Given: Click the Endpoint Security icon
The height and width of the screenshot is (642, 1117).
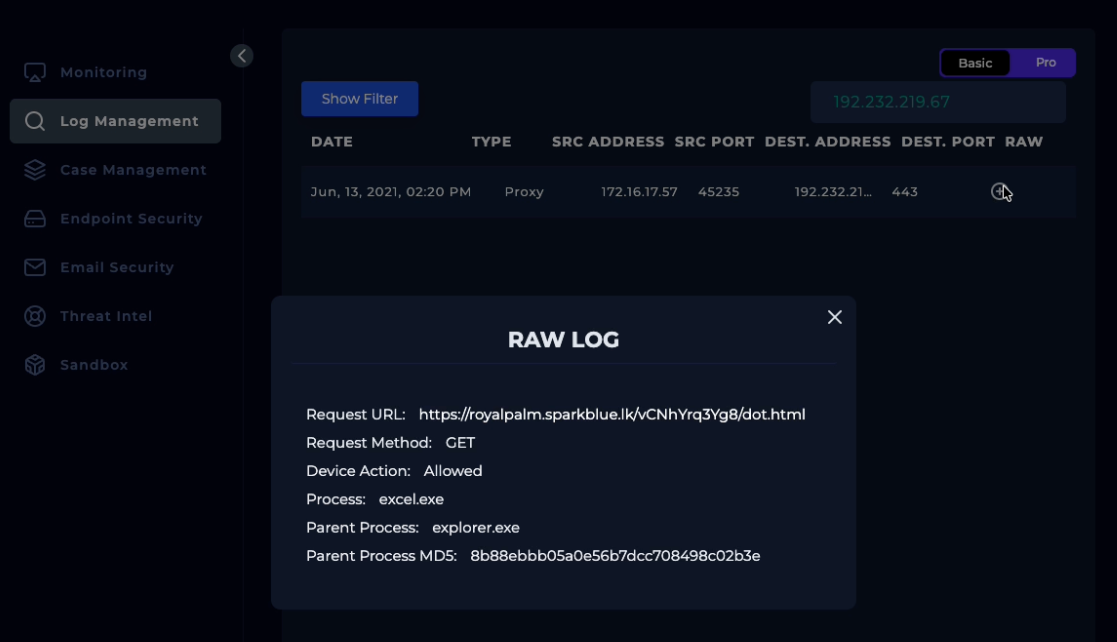Looking at the screenshot, I should tap(35, 219).
